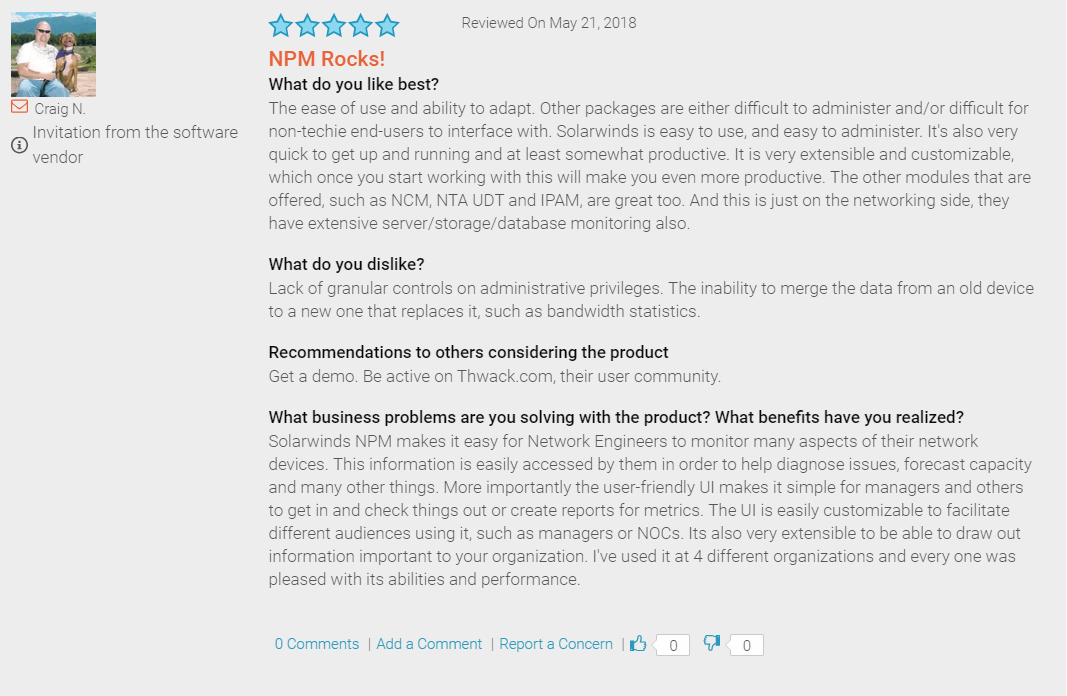Click the fifth rating star
Viewport: 1067px width, 696px height.
pyautogui.click(x=387, y=25)
